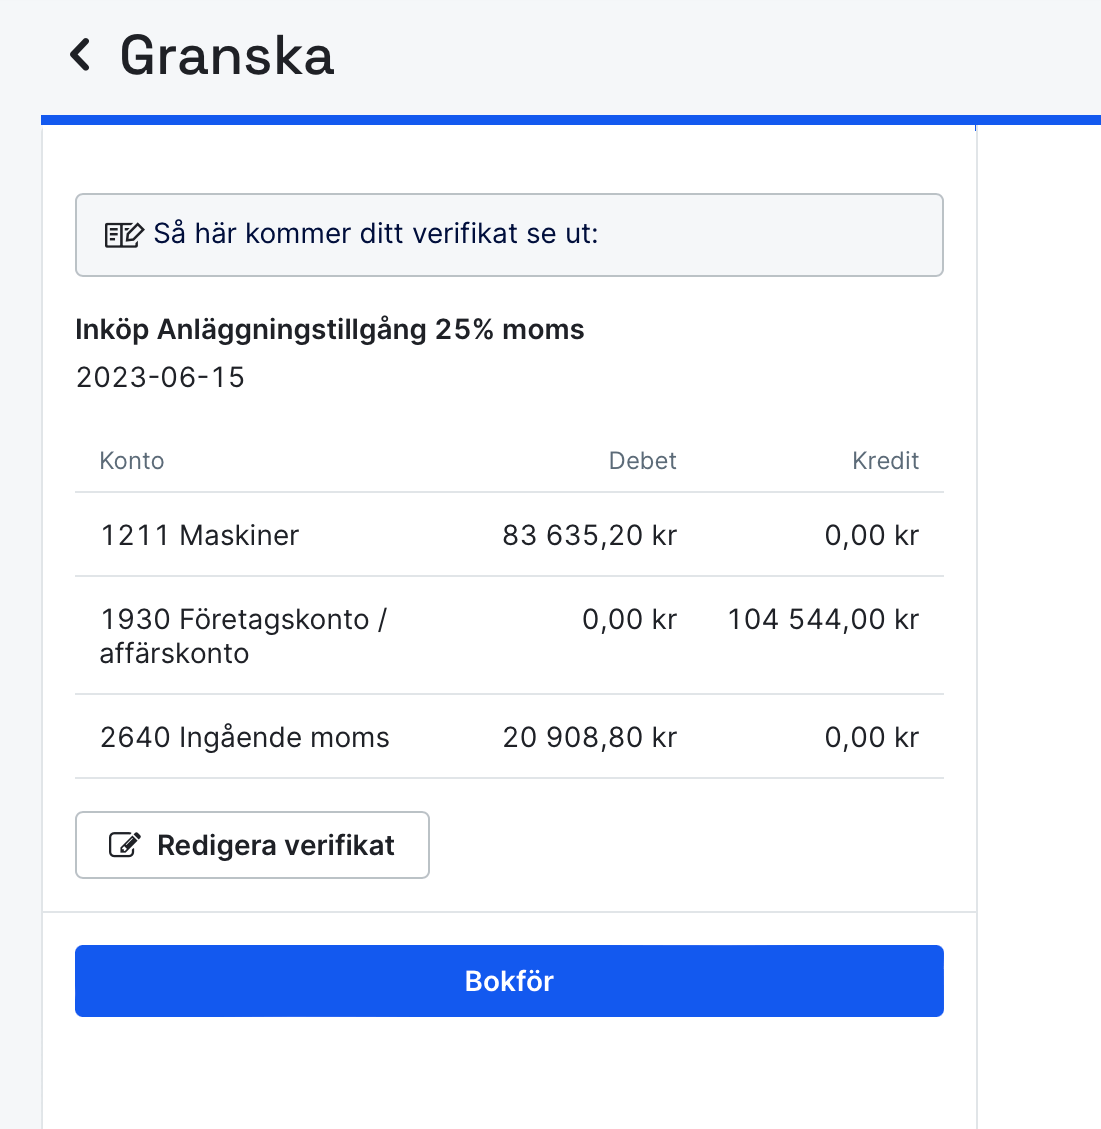The image size is (1101, 1129).
Task: Select the pencil icon in Redigera verifikat
Action: tap(123, 845)
